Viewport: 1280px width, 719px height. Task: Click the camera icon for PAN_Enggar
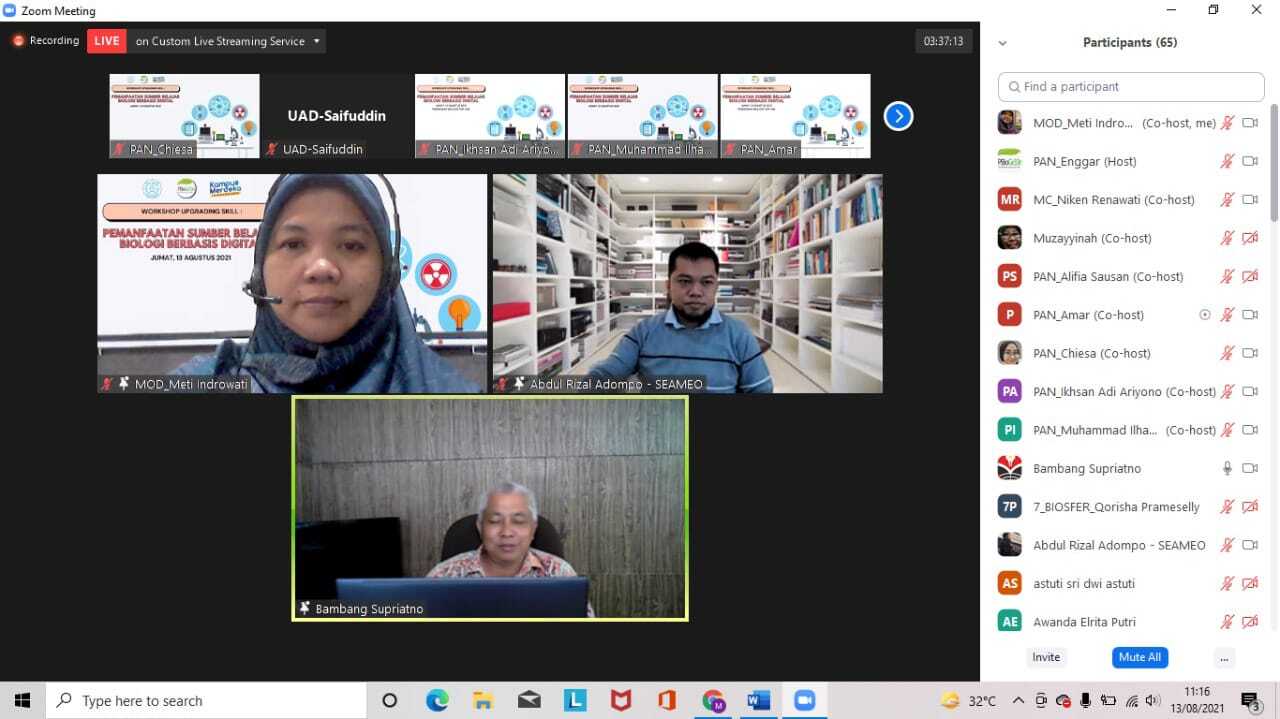coord(1249,161)
